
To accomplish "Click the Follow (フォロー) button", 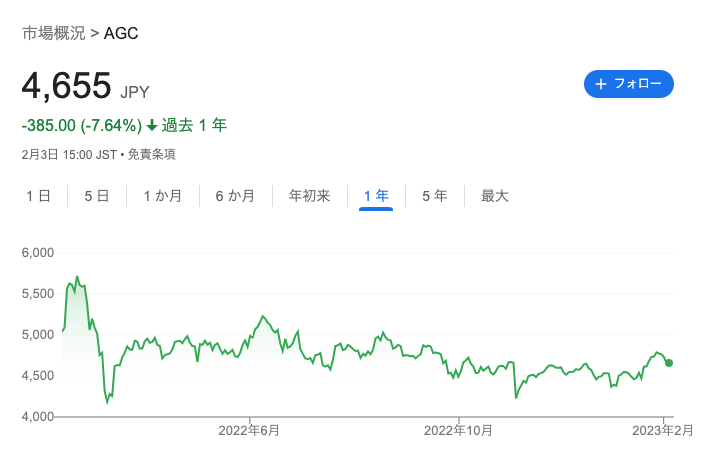I will pos(628,84).
